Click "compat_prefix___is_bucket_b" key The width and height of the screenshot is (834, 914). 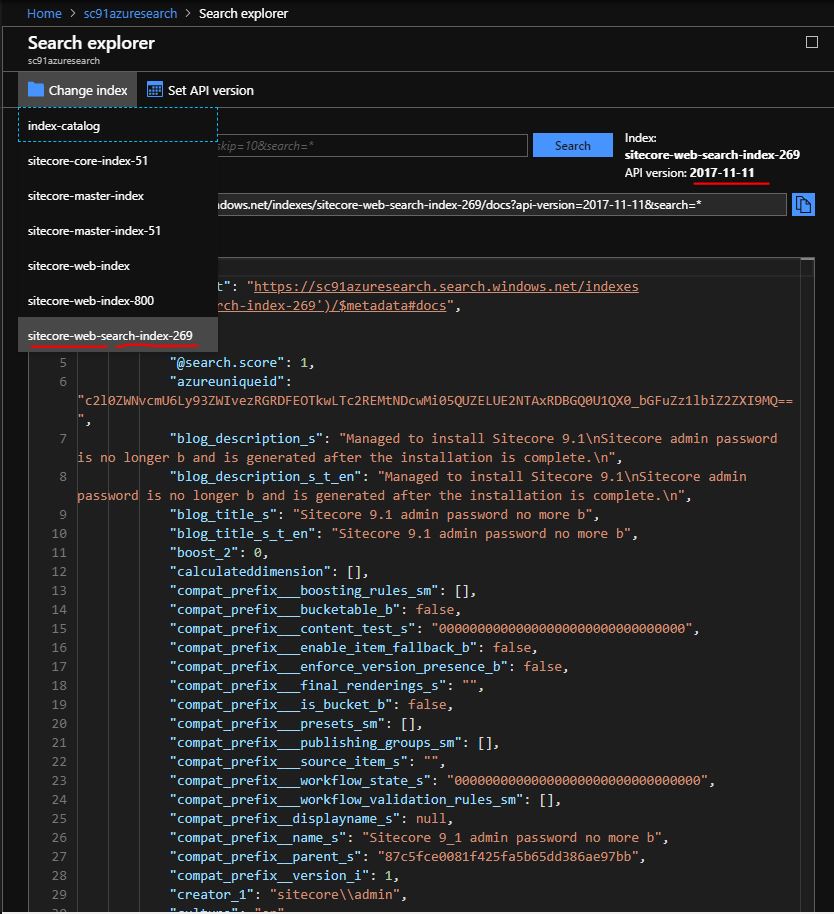tap(281, 704)
